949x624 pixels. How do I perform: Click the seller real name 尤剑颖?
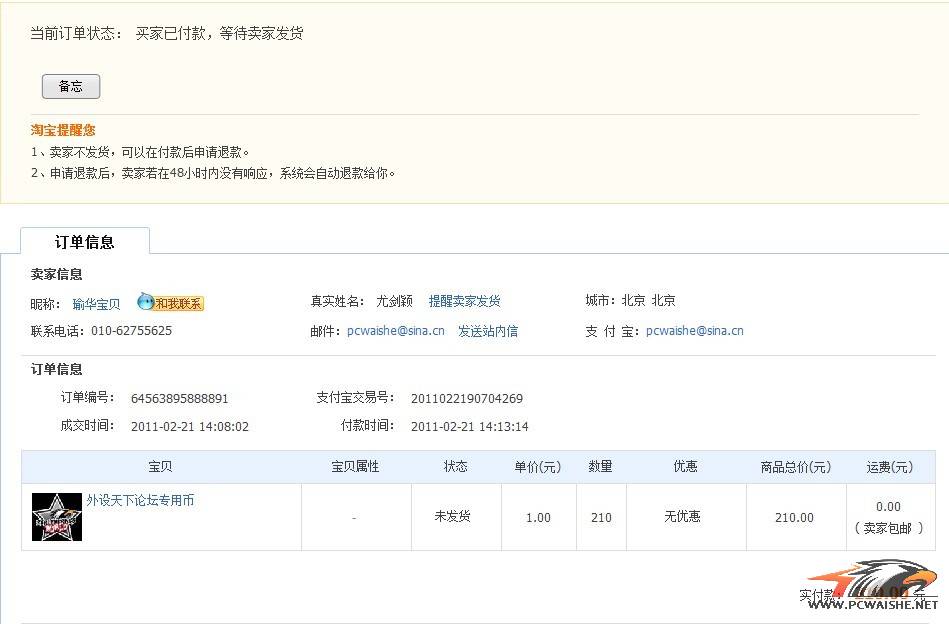coord(394,301)
